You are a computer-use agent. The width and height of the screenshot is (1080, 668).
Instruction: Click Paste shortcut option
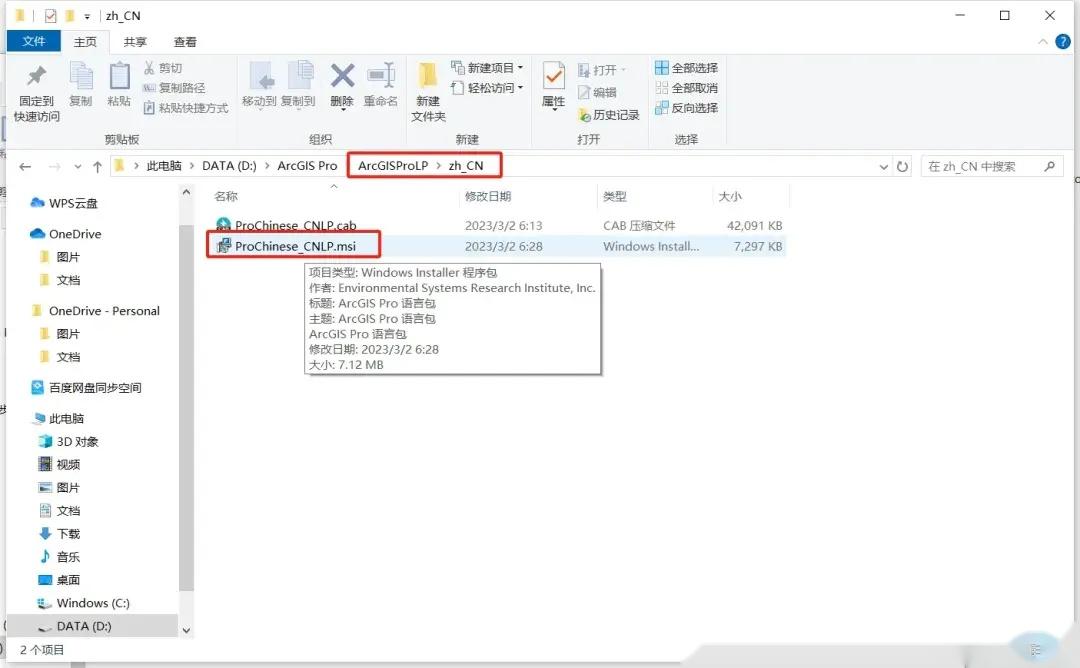[x=185, y=108]
